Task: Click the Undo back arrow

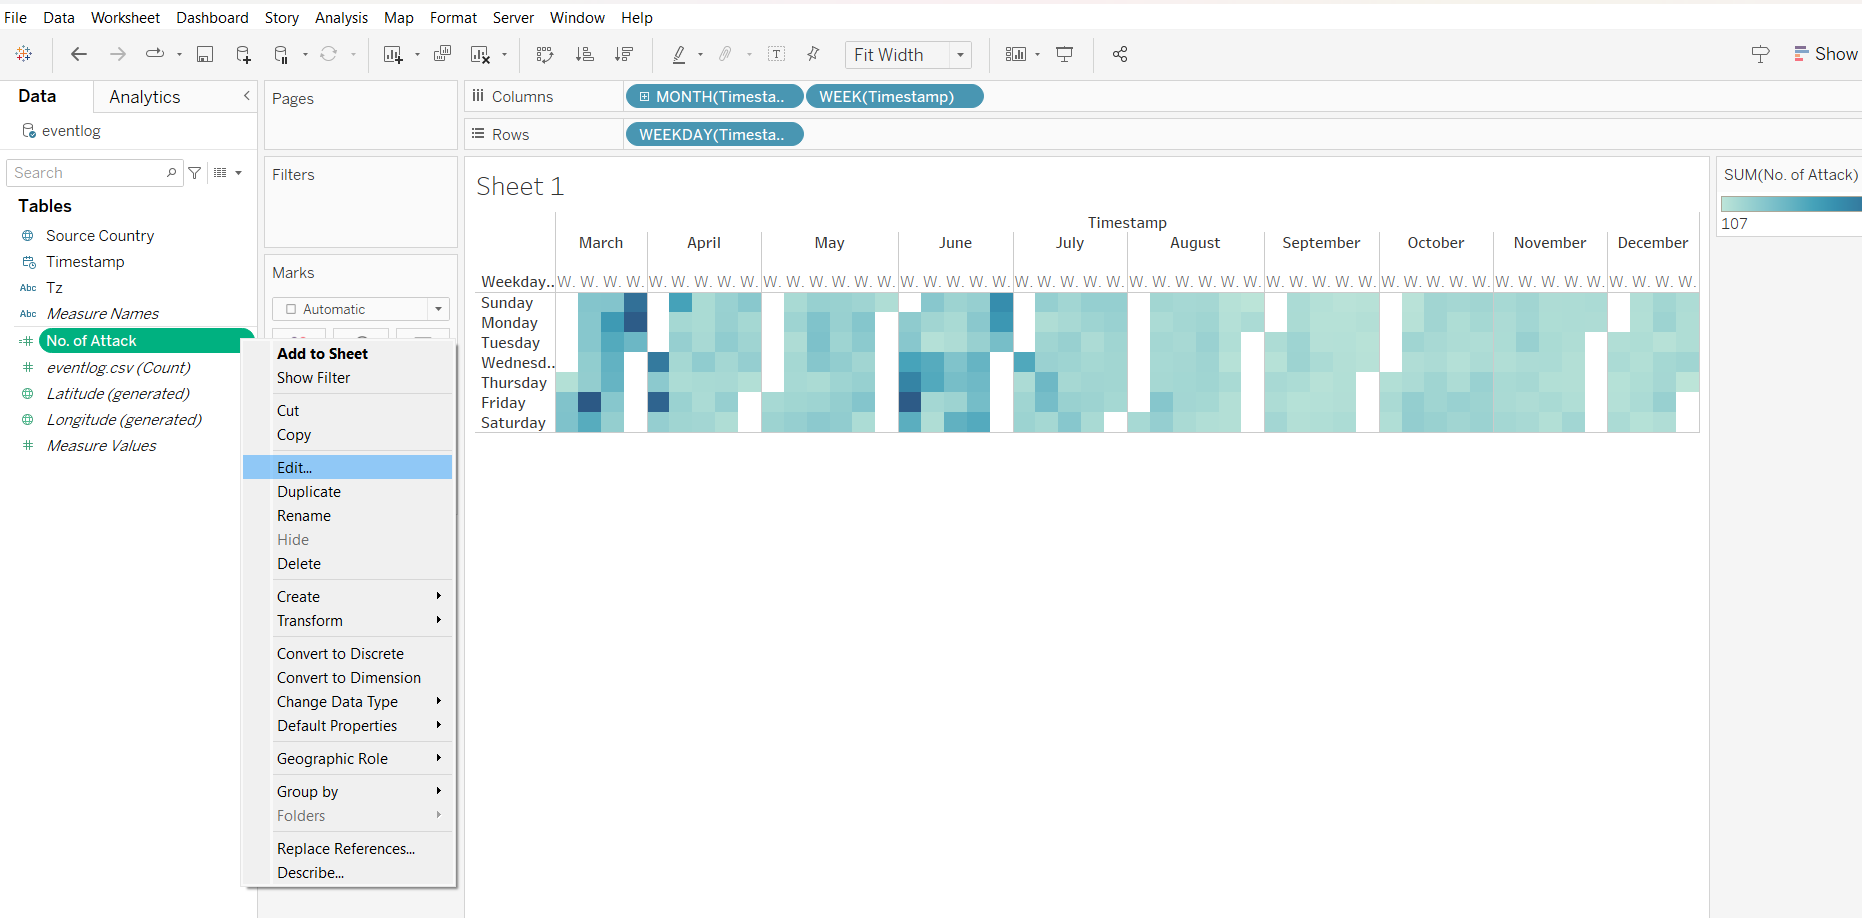Action: [79, 55]
